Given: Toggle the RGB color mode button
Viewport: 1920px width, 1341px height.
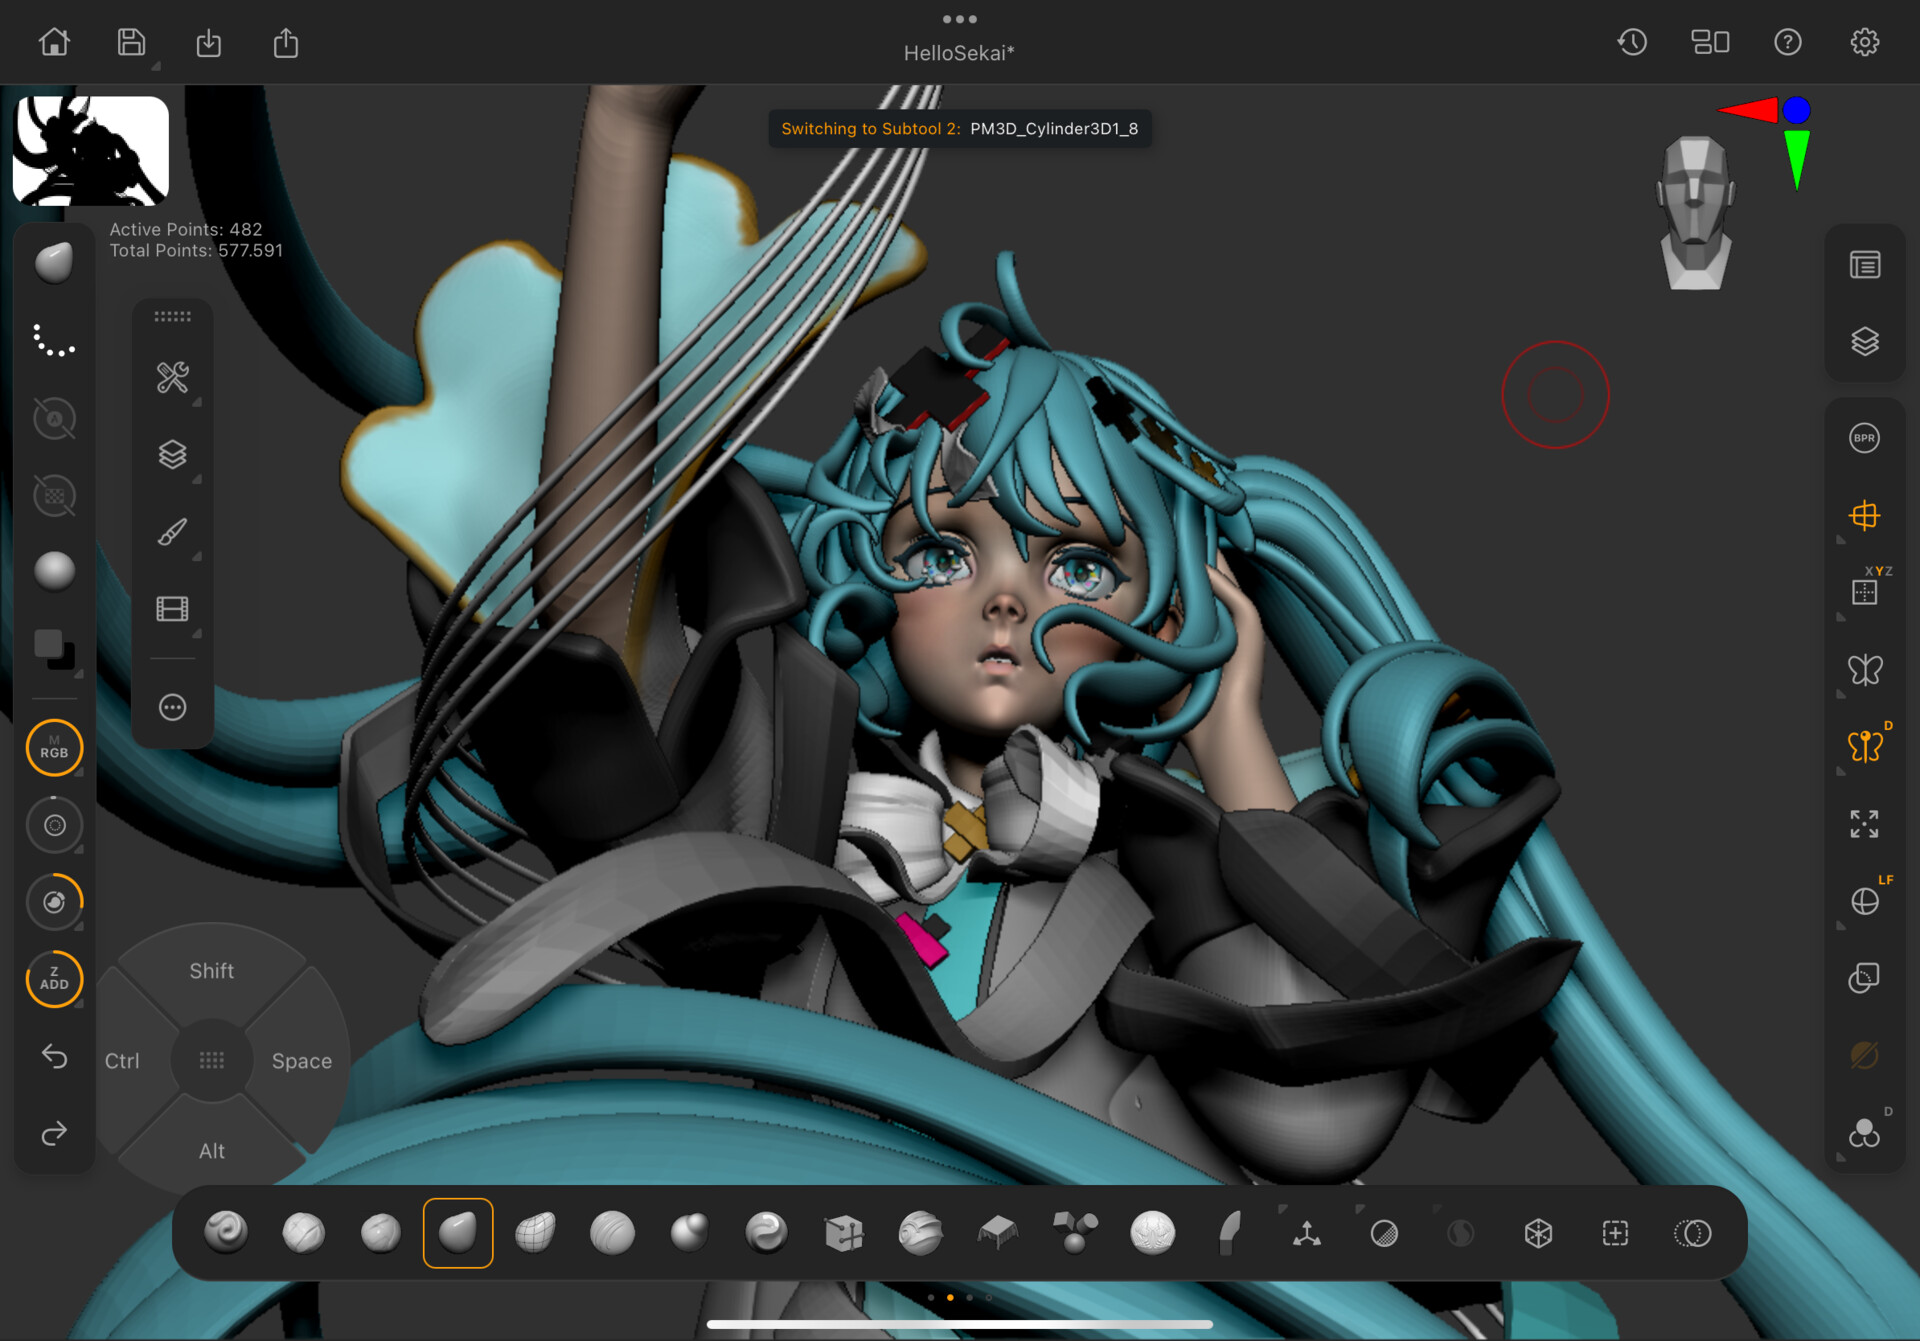Looking at the screenshot, I should [x=54, y=748].
